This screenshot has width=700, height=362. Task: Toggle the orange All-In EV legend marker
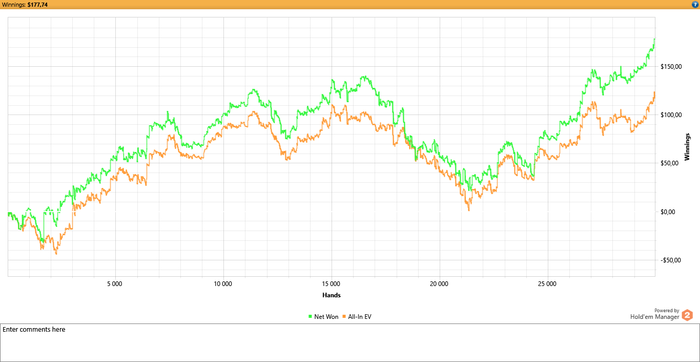tap(344, 316)
